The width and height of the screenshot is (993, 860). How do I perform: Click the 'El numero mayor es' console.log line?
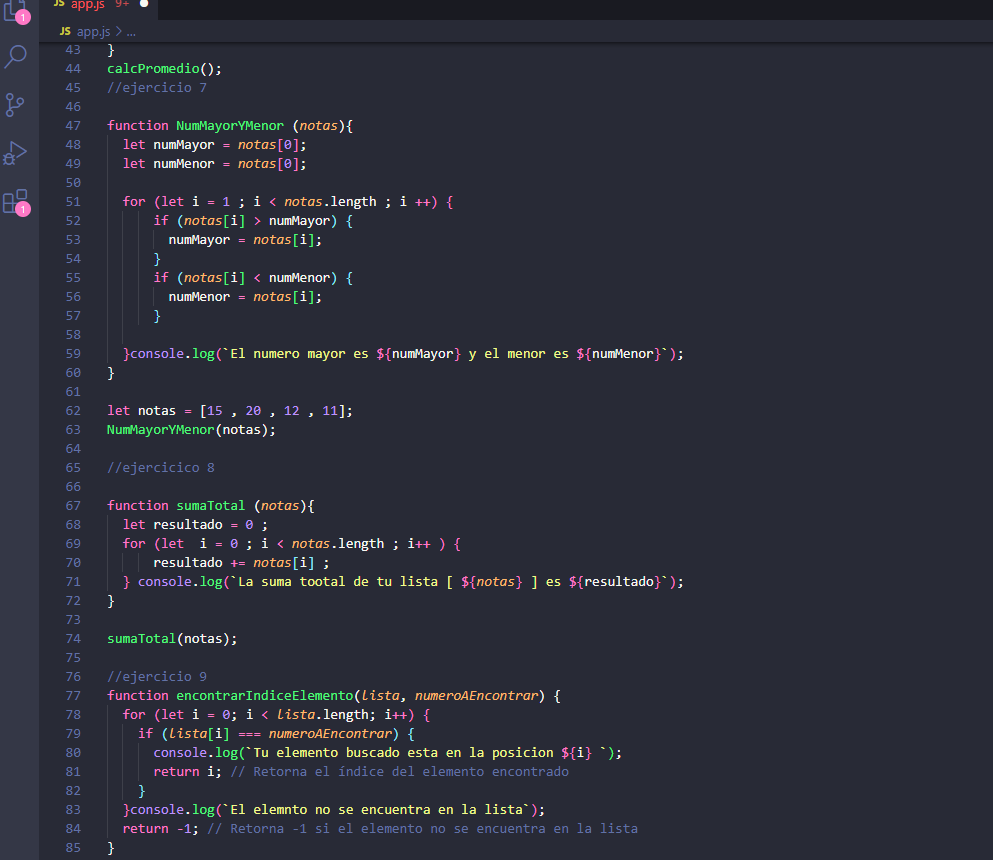403,353
